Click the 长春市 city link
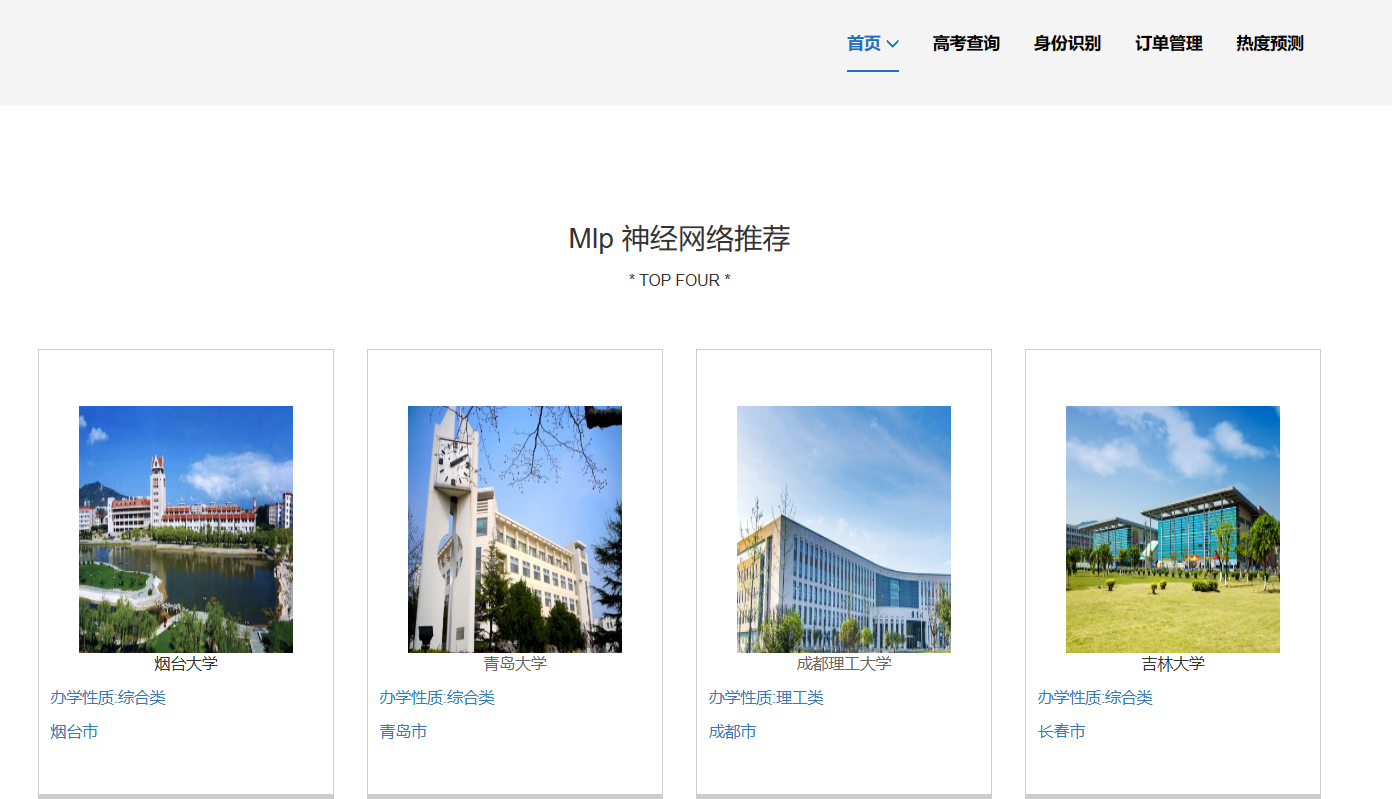Screen dimensions: 1392x799 coord(1061,732)
